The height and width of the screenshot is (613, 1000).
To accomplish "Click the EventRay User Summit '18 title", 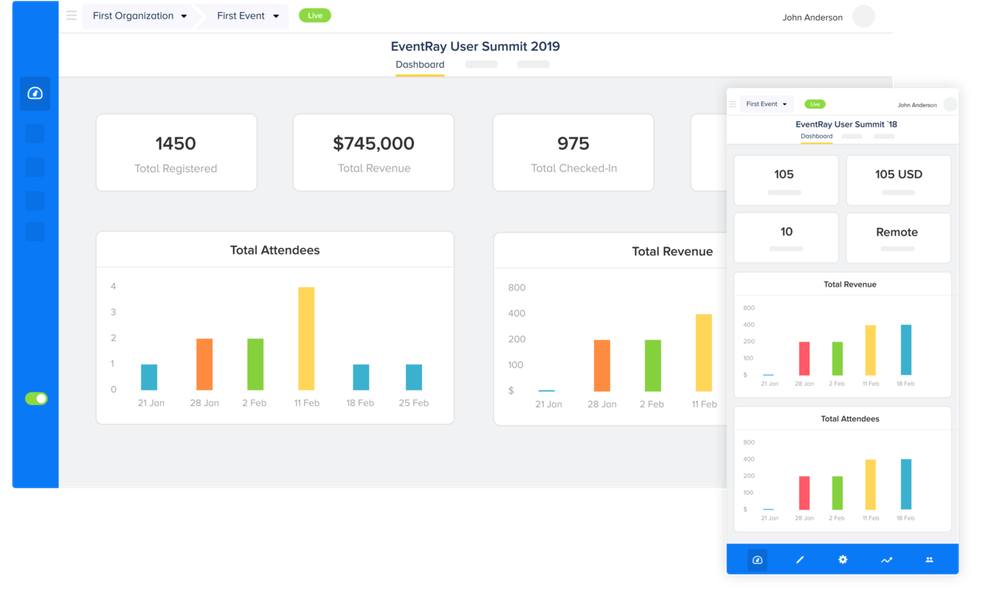I will (846, 124).
